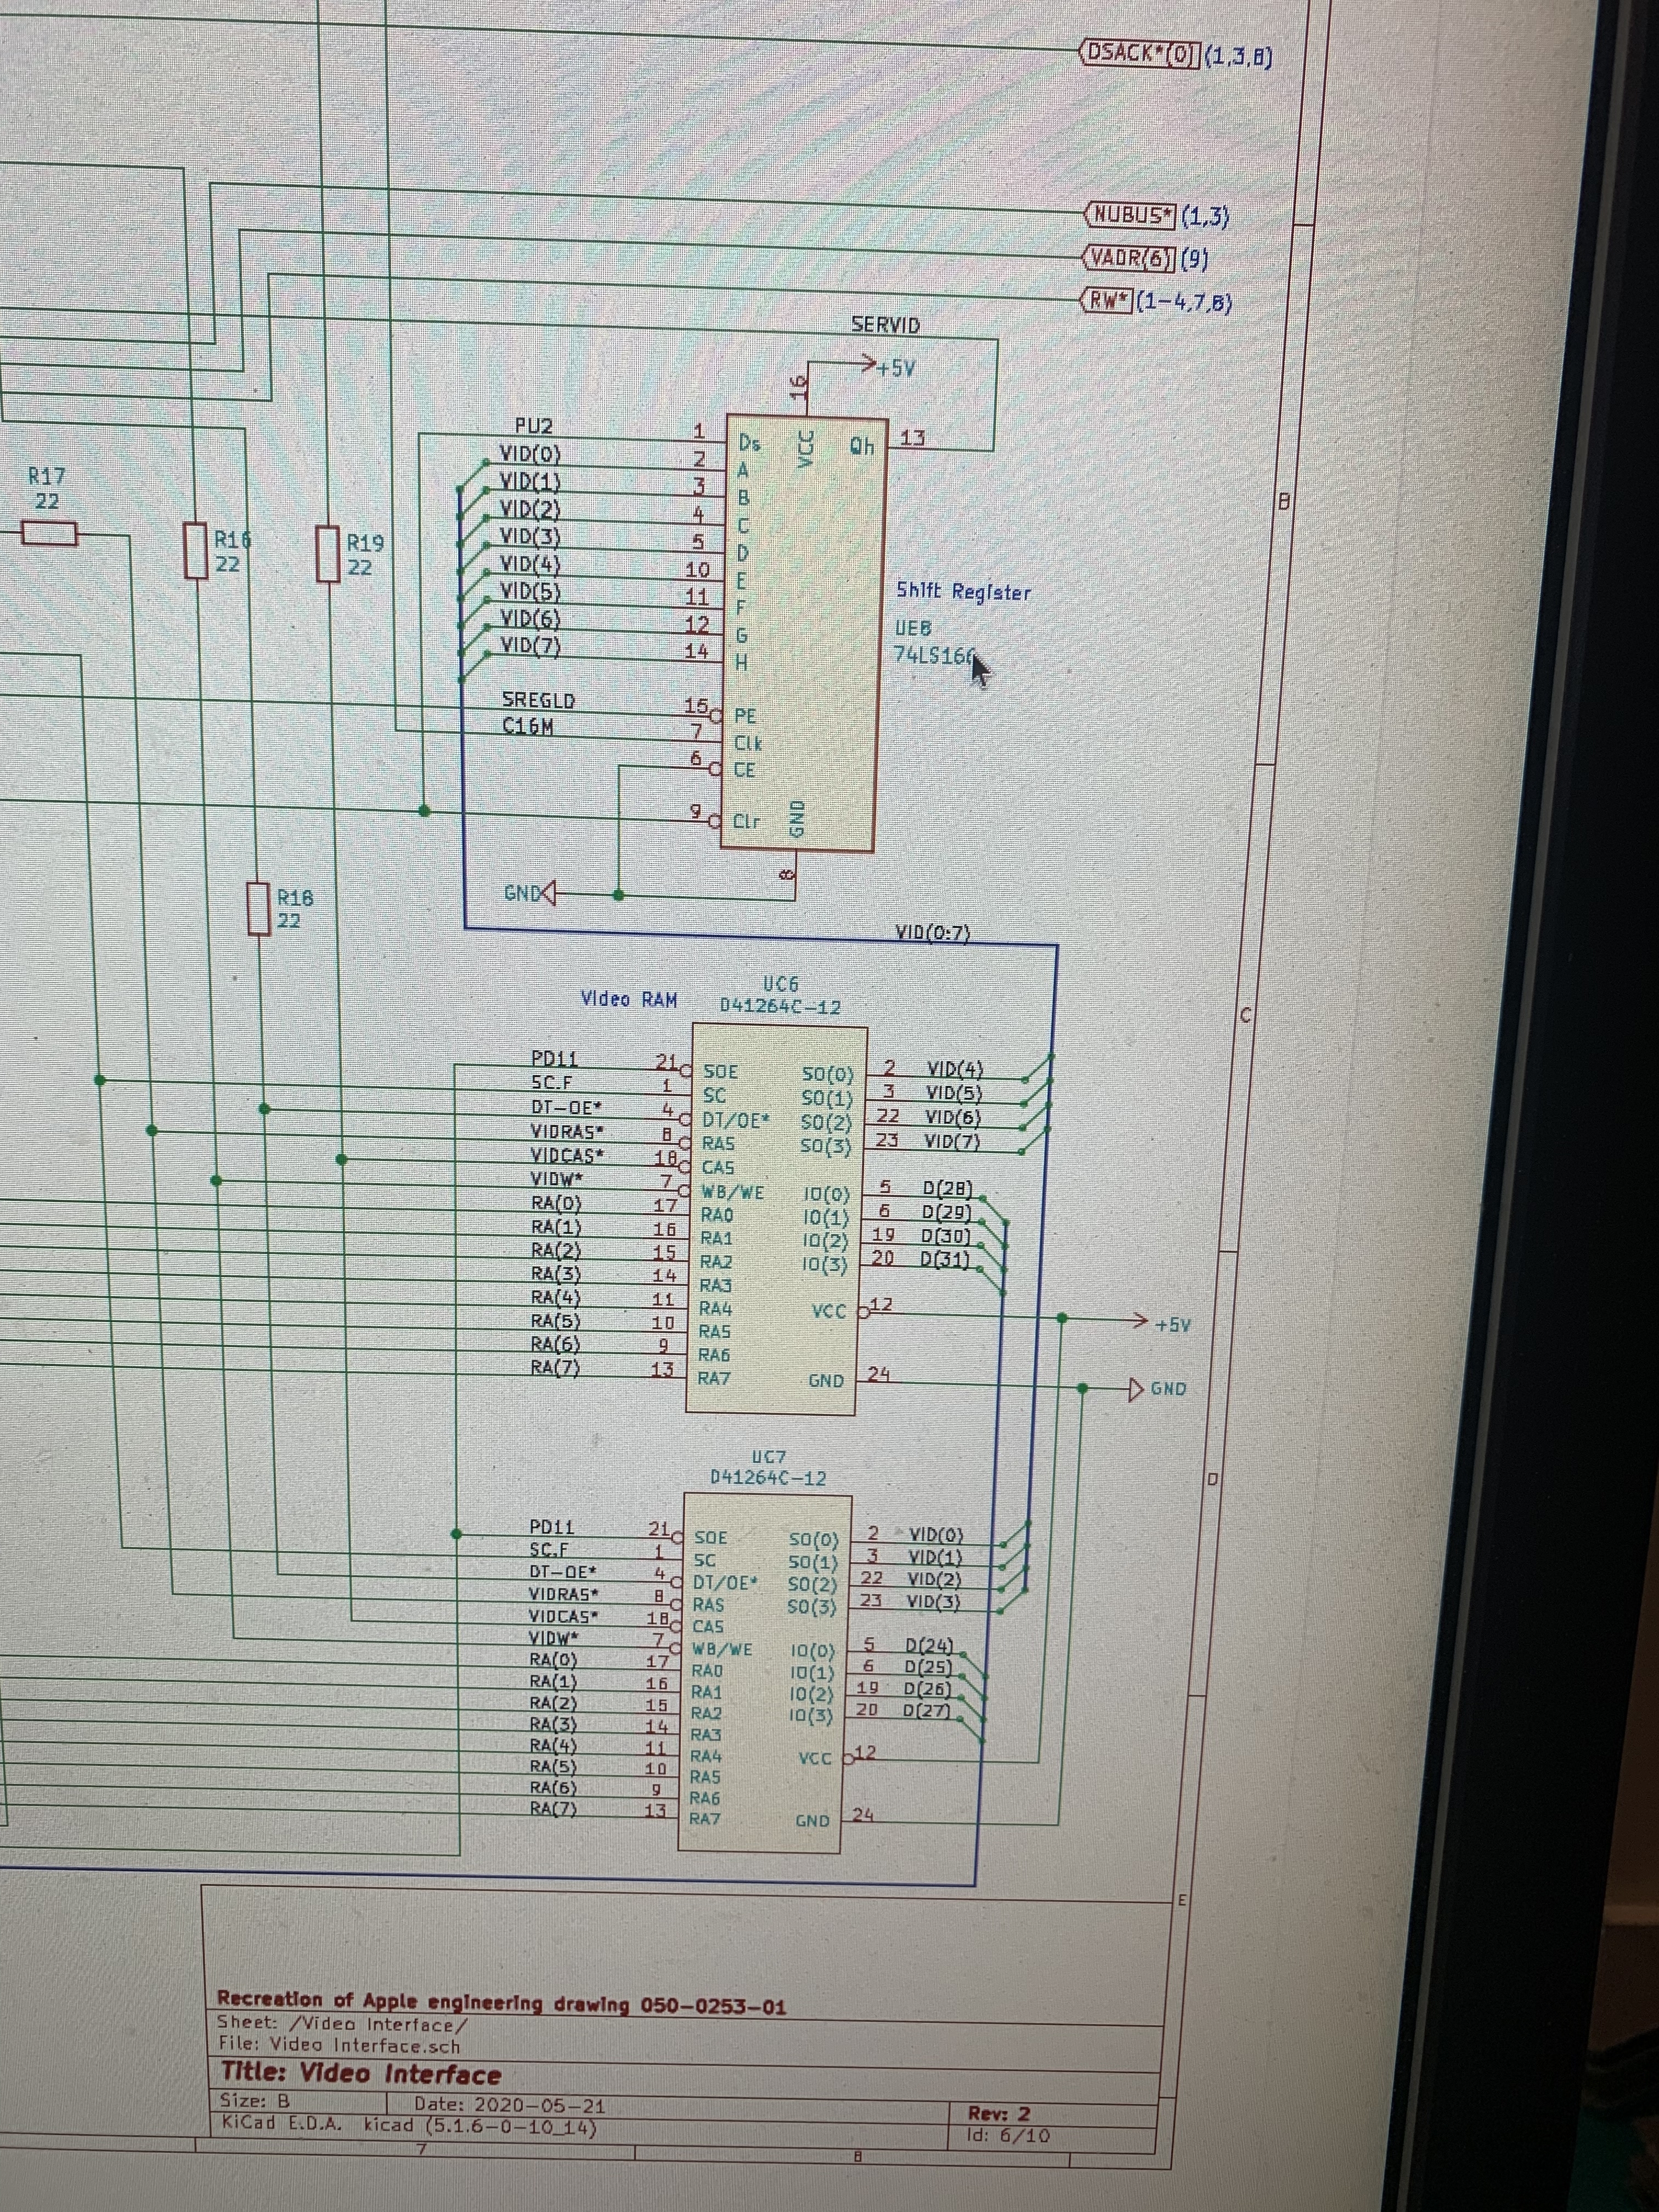
Task: Click VID(0) label at shift register input A
Action: [x=531, y=455]
